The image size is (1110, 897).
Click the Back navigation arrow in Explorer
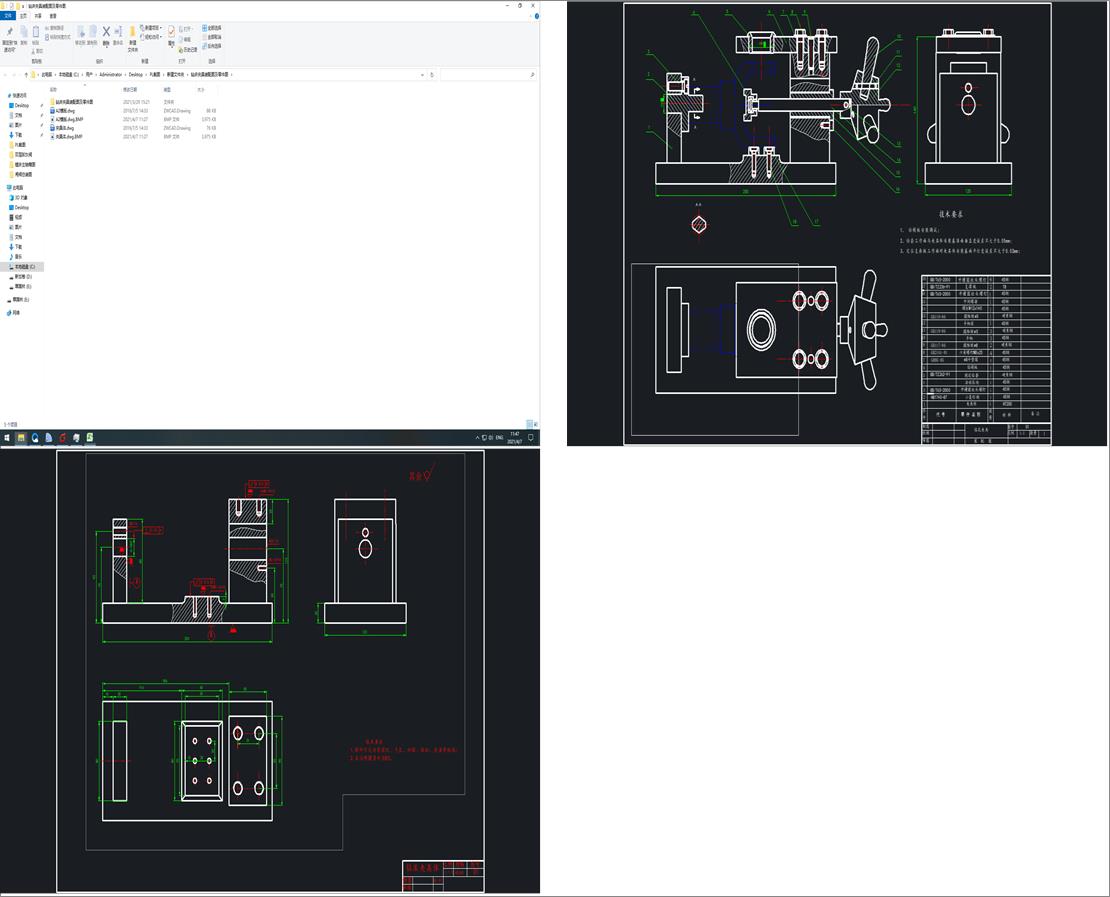coord(5,74)
